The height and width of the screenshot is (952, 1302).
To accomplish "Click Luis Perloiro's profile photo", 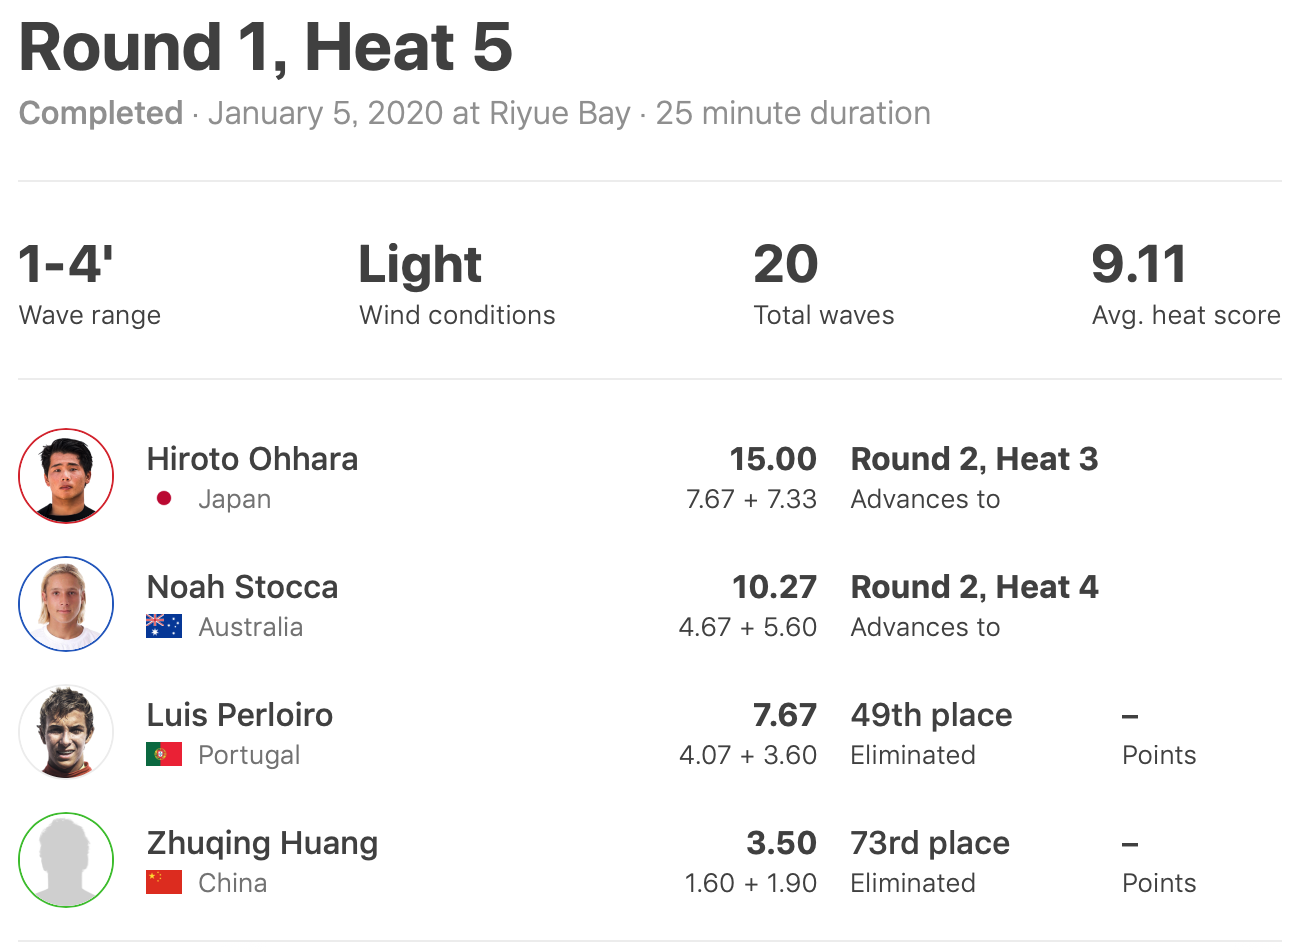I will pos(66,732).
